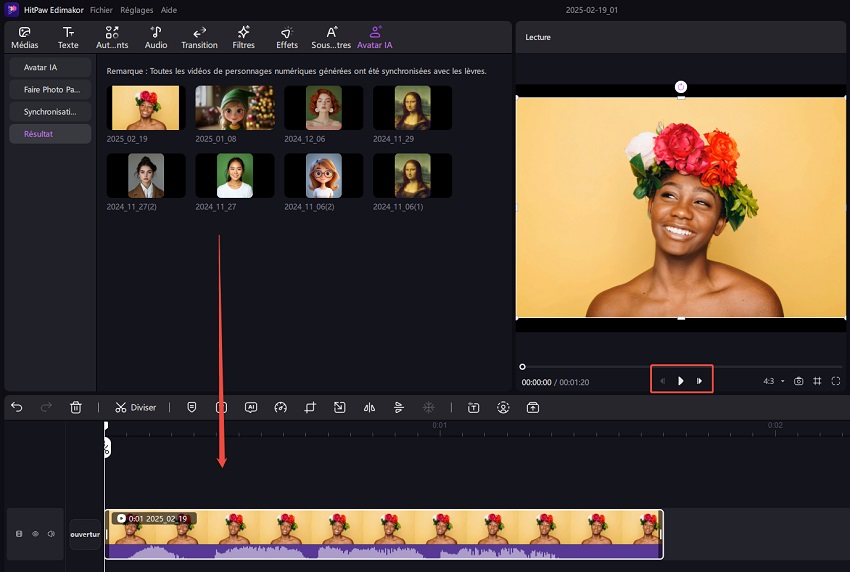850x572 pixels.
Task: Play the preview video
Action: [x=681, y=381]
